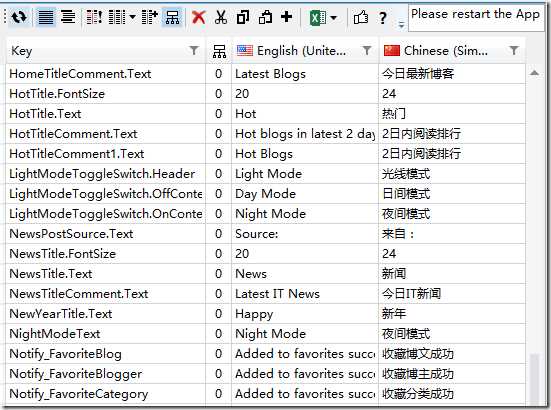This screenshot has height=410, width=551.
Task: Click the red exclamation columns filter icon
Action: coord(94,17)
